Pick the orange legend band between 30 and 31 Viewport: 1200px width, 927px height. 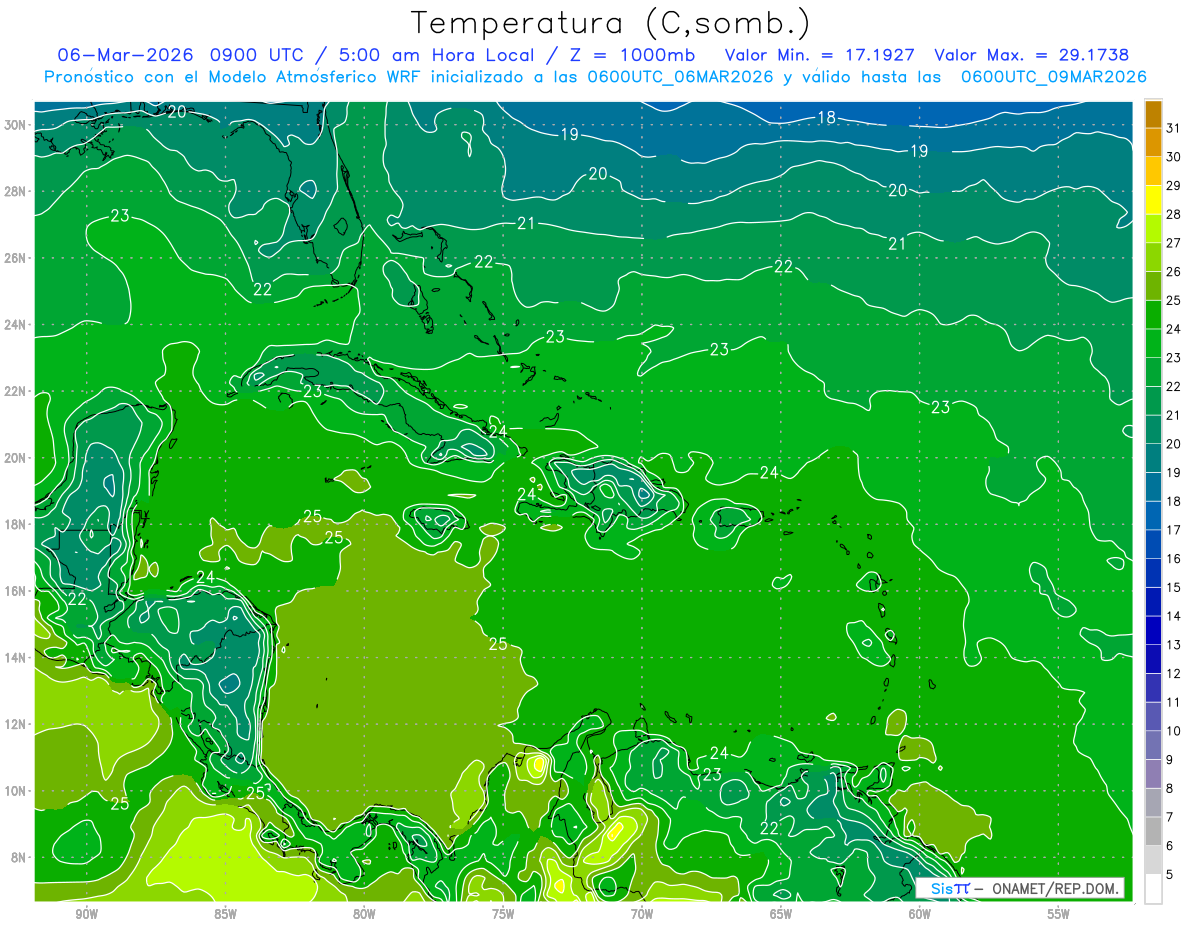[1153, 141]
